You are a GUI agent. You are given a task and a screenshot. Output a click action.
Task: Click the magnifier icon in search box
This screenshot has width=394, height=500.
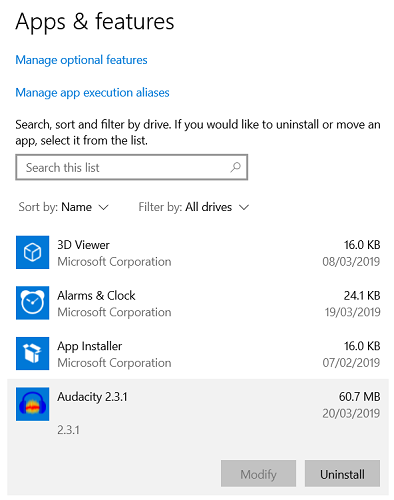coord(235,167)
